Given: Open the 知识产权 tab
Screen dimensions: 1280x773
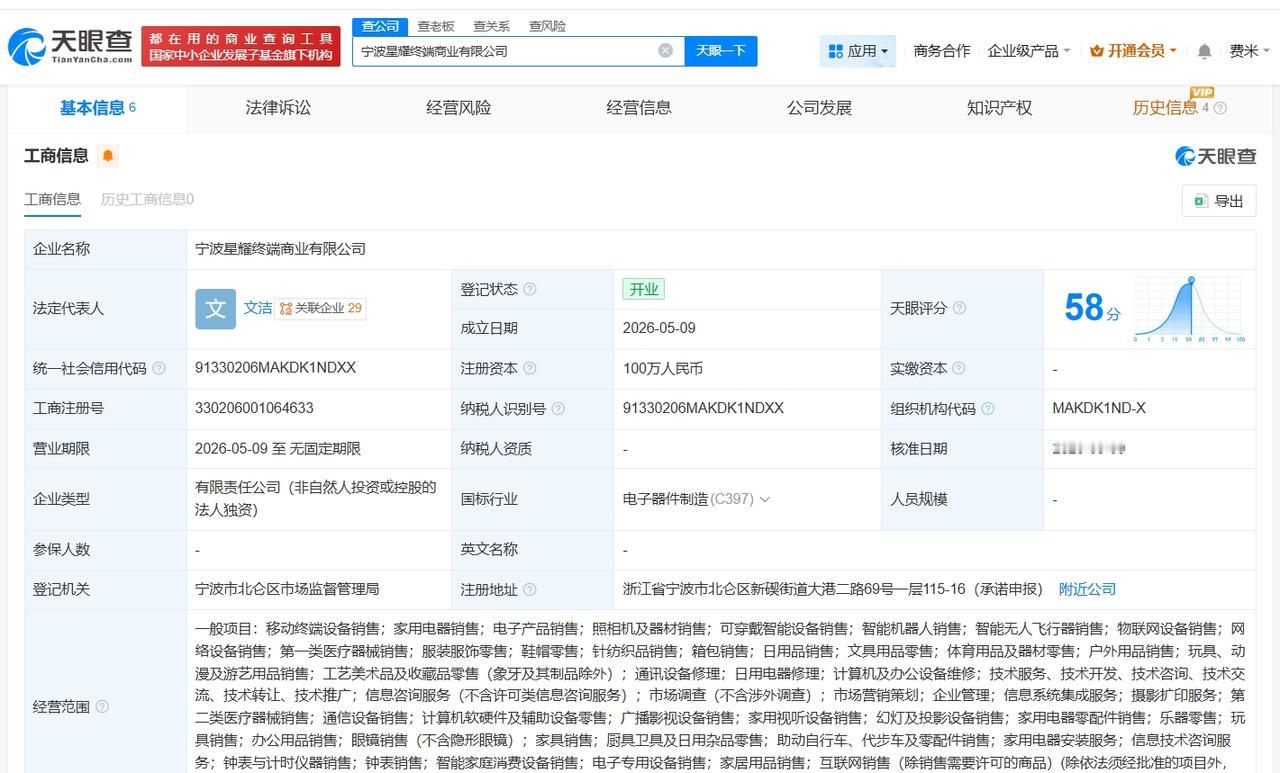Looking at the screenshot, I should click(x=999, y=108).
